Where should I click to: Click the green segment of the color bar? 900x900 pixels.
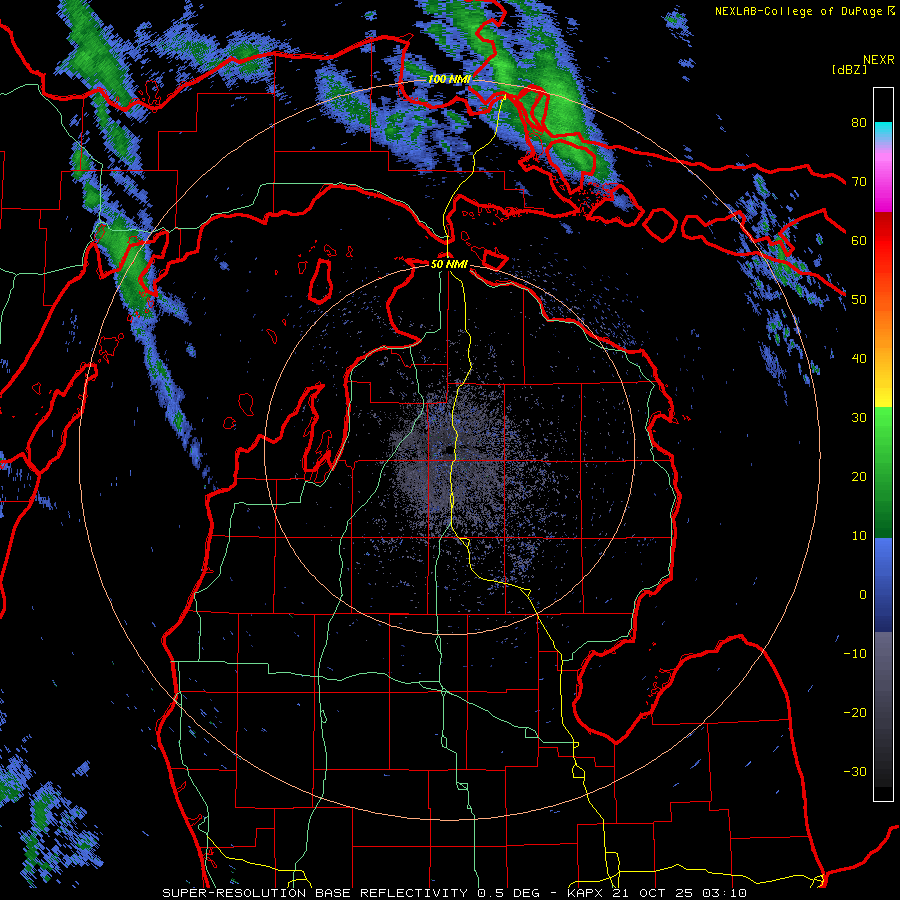(x=883, y=472)
